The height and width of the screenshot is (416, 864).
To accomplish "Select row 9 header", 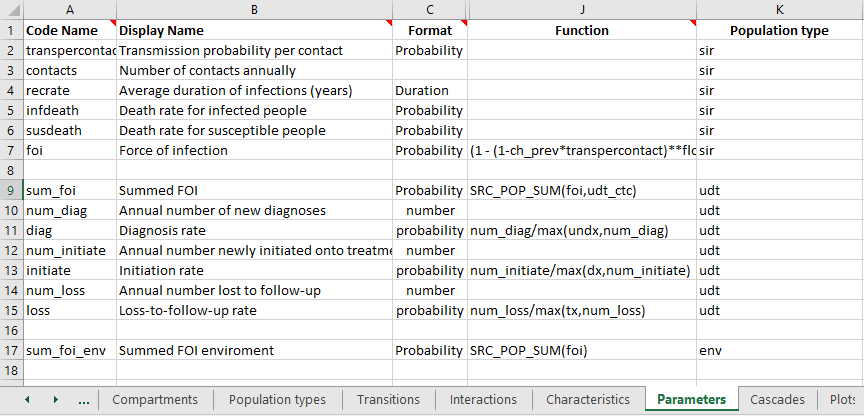I will click(x=11, y=191).
